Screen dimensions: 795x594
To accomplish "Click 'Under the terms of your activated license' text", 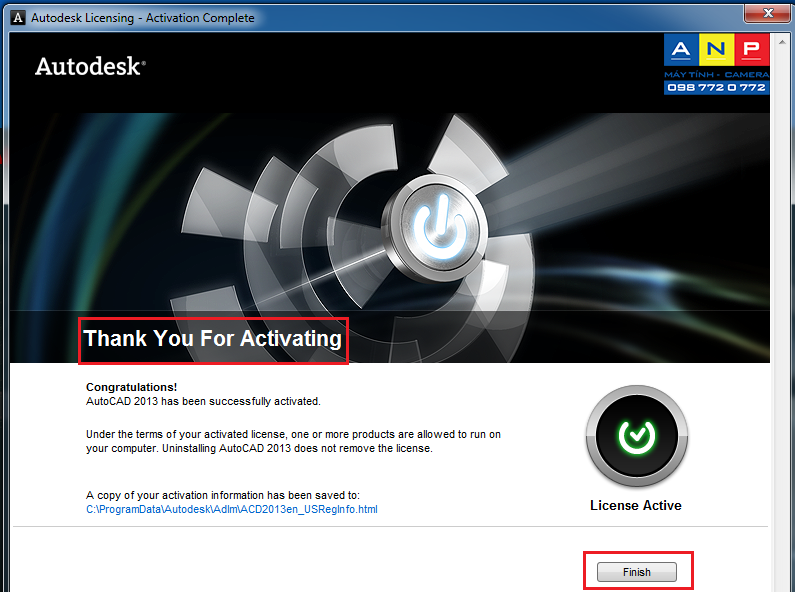I will pyautogui.click(x=293, y=441).
